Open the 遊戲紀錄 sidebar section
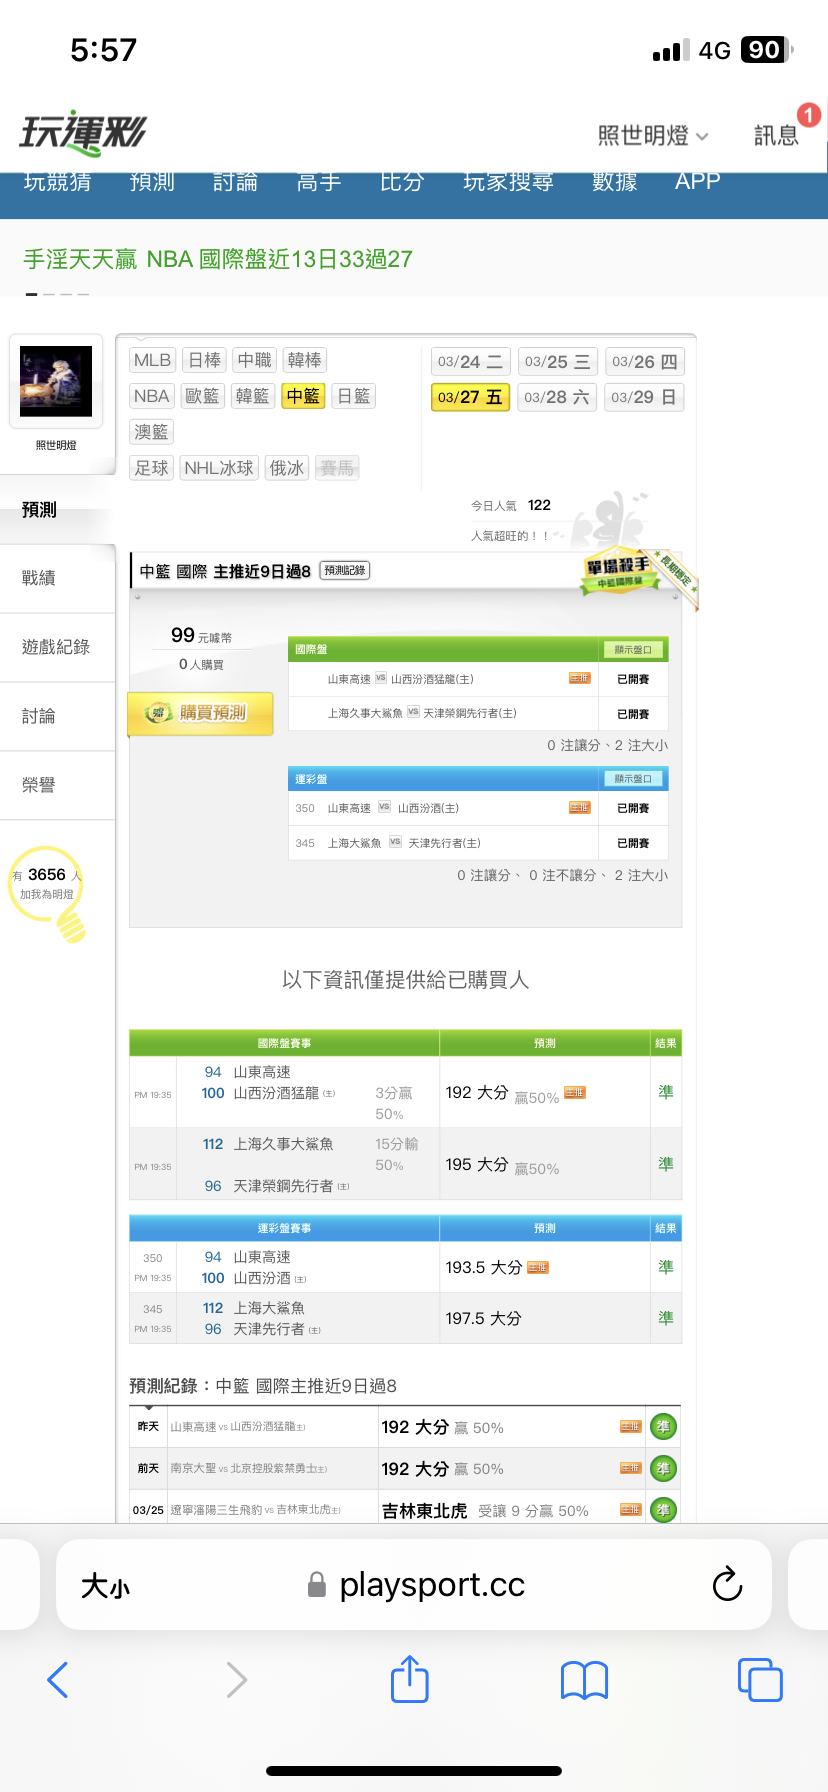 [x=58, y=647]
